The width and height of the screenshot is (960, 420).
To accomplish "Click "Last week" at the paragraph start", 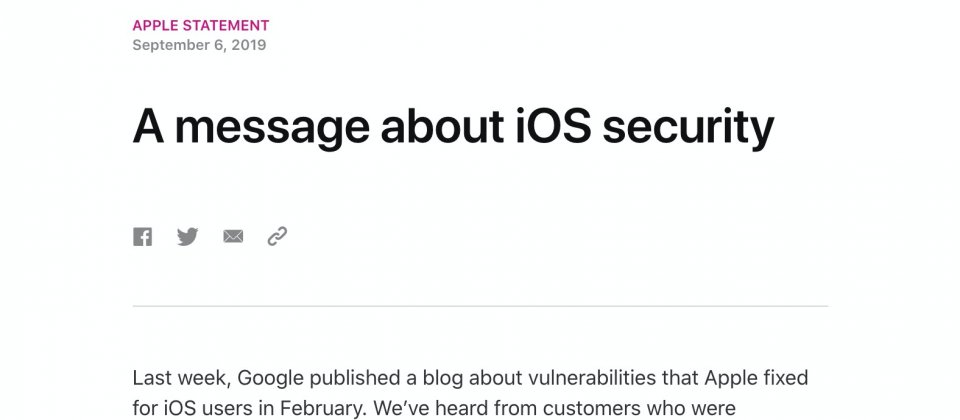I will (x=182, y=378).
